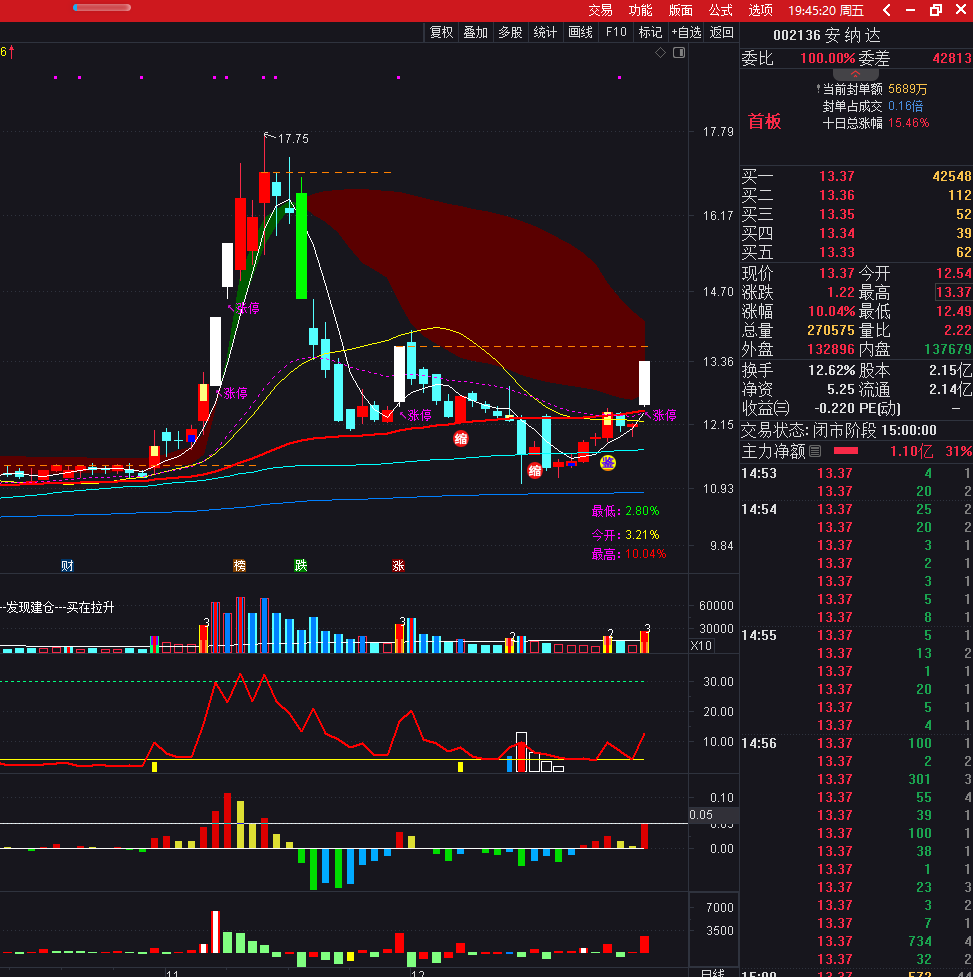Open the 复权 adjustment dropdown
973x977 pixels.
441,32
